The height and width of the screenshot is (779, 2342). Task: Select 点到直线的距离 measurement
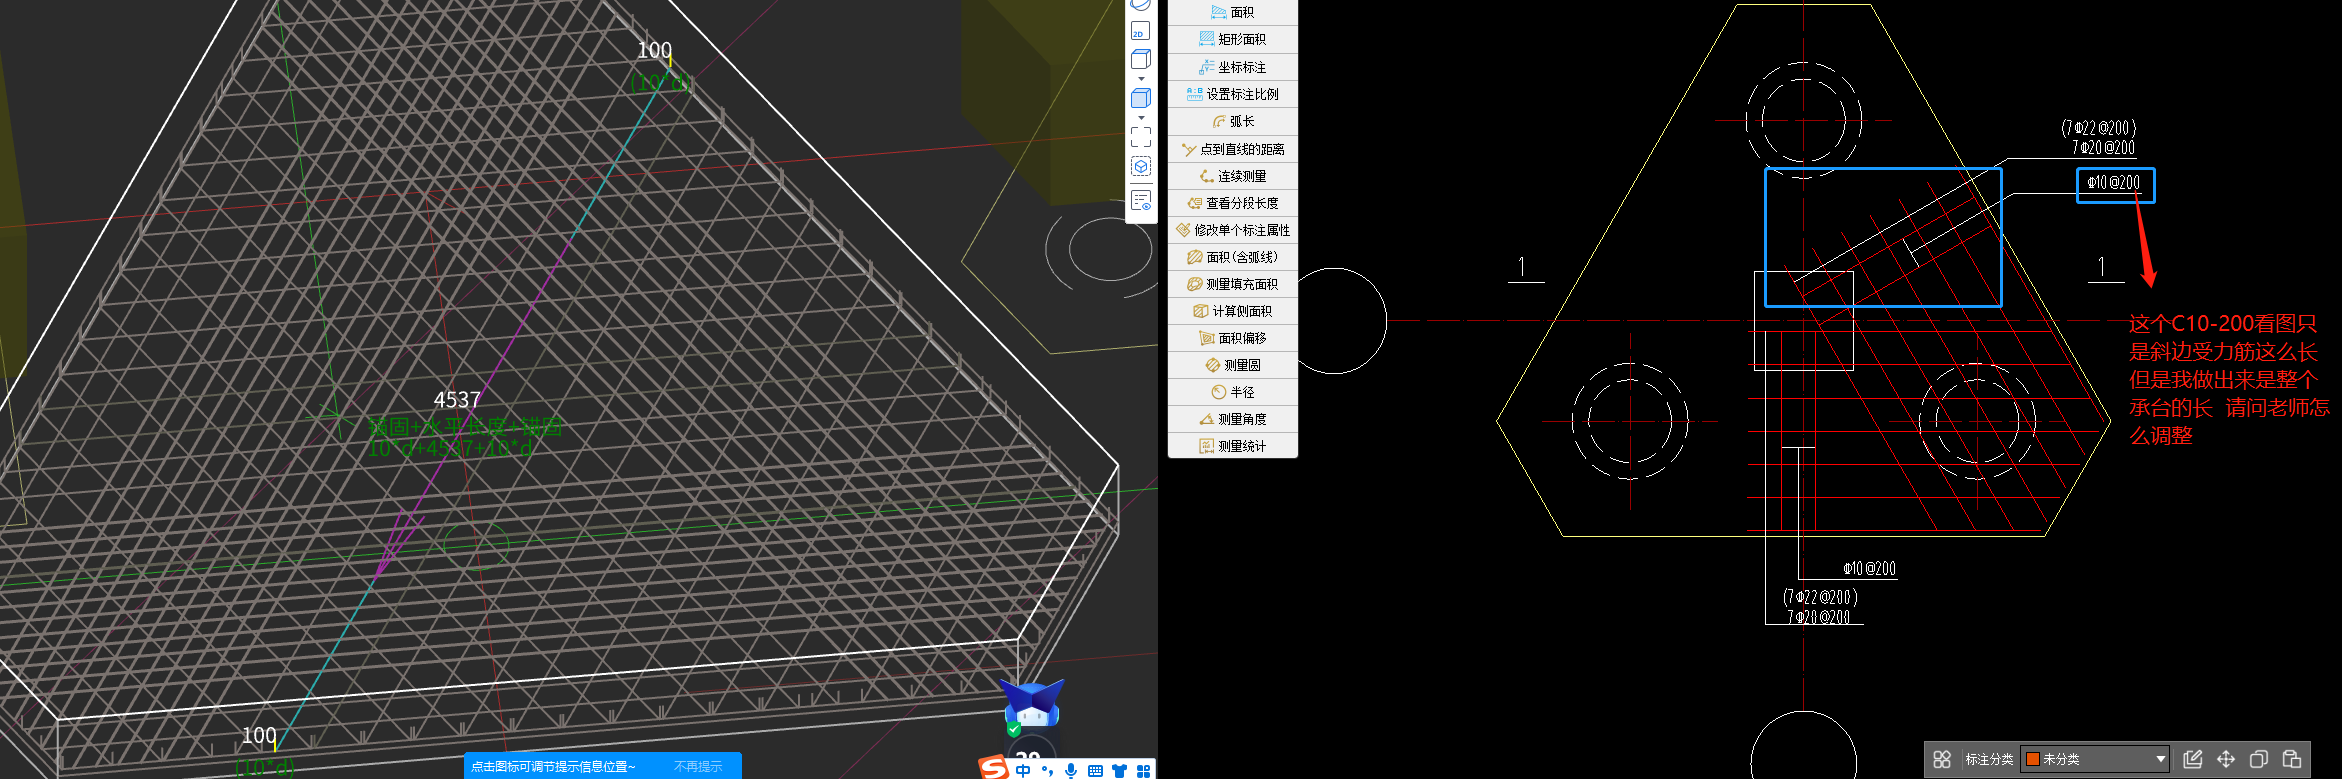(x=1232, y=149)
